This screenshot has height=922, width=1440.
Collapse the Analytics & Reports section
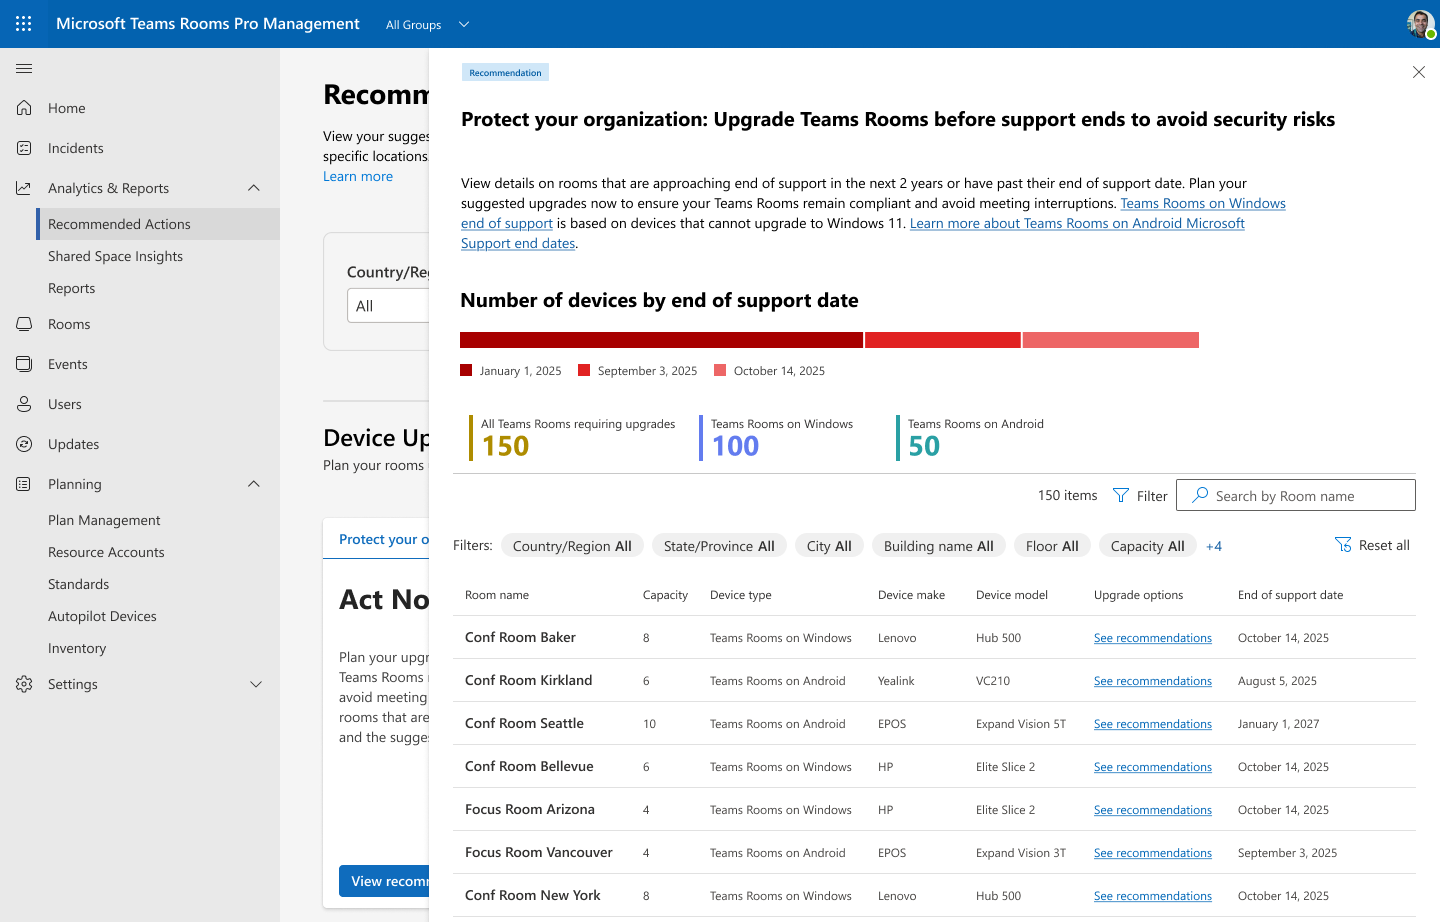tap(254, 188)
